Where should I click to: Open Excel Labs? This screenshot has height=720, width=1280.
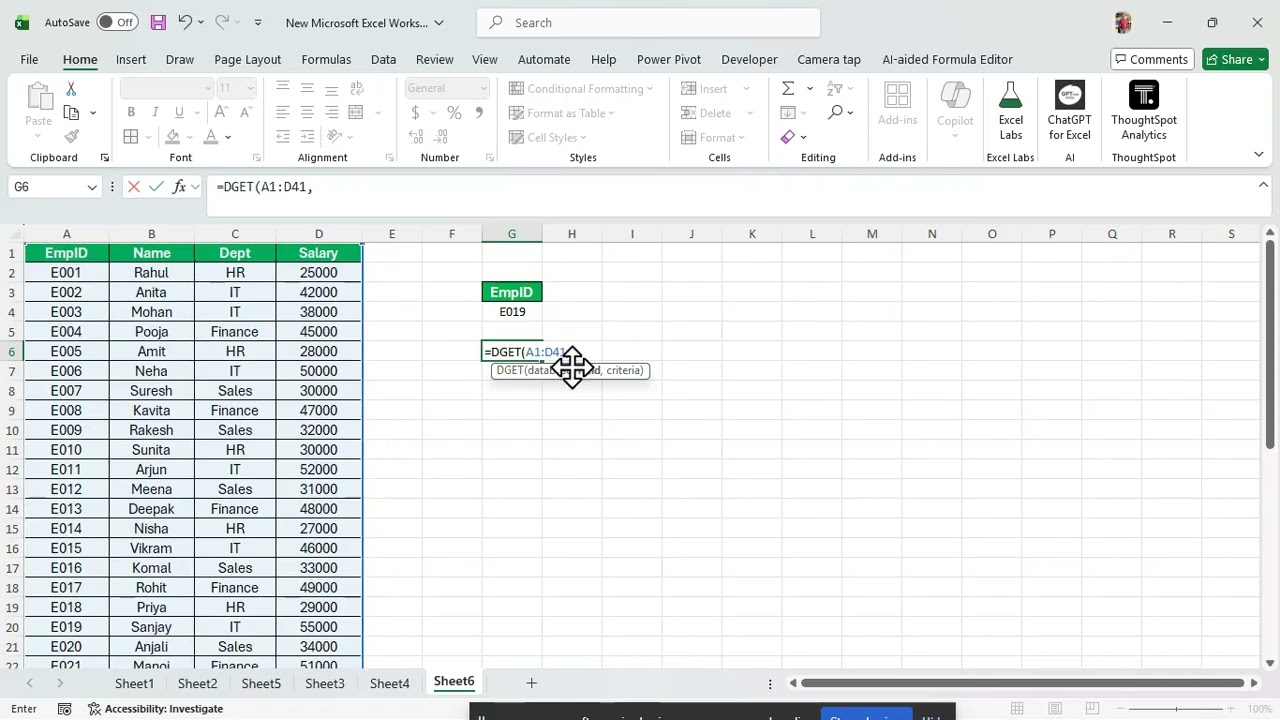1011,110
